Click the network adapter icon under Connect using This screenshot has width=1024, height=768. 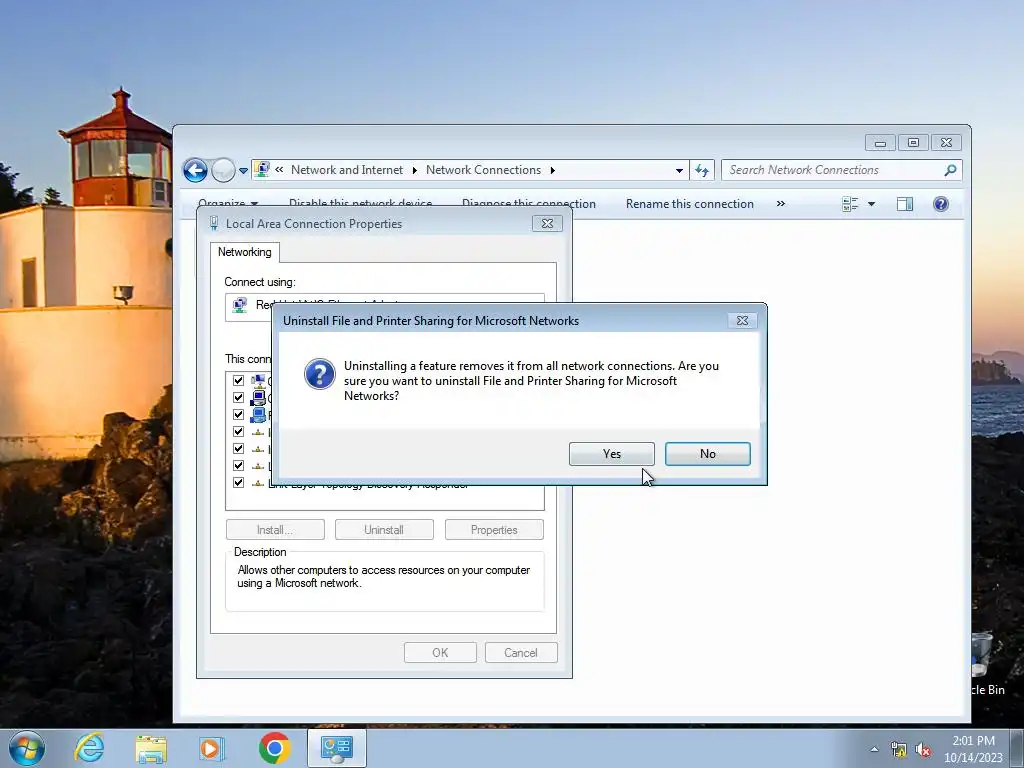point(240,305)
